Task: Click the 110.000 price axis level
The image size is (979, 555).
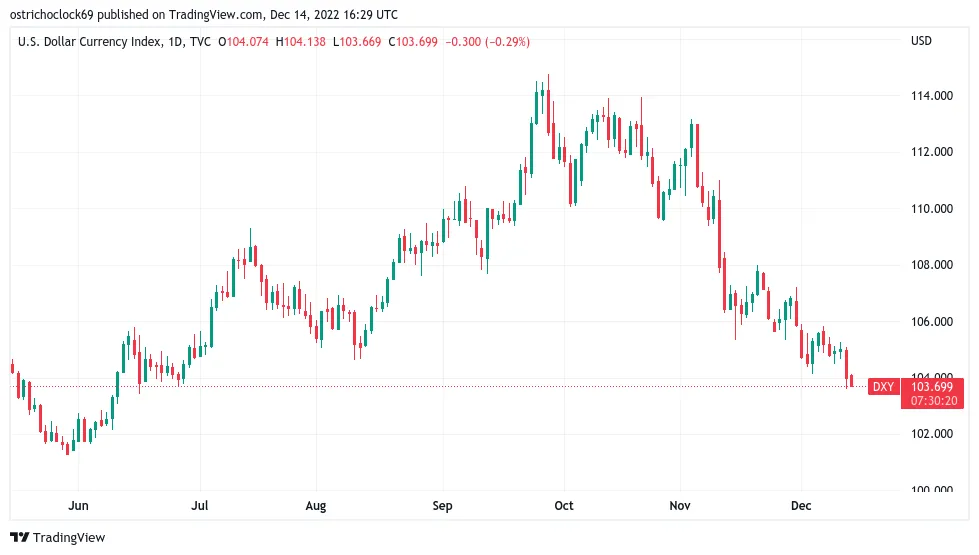Action: coord(932,209)
